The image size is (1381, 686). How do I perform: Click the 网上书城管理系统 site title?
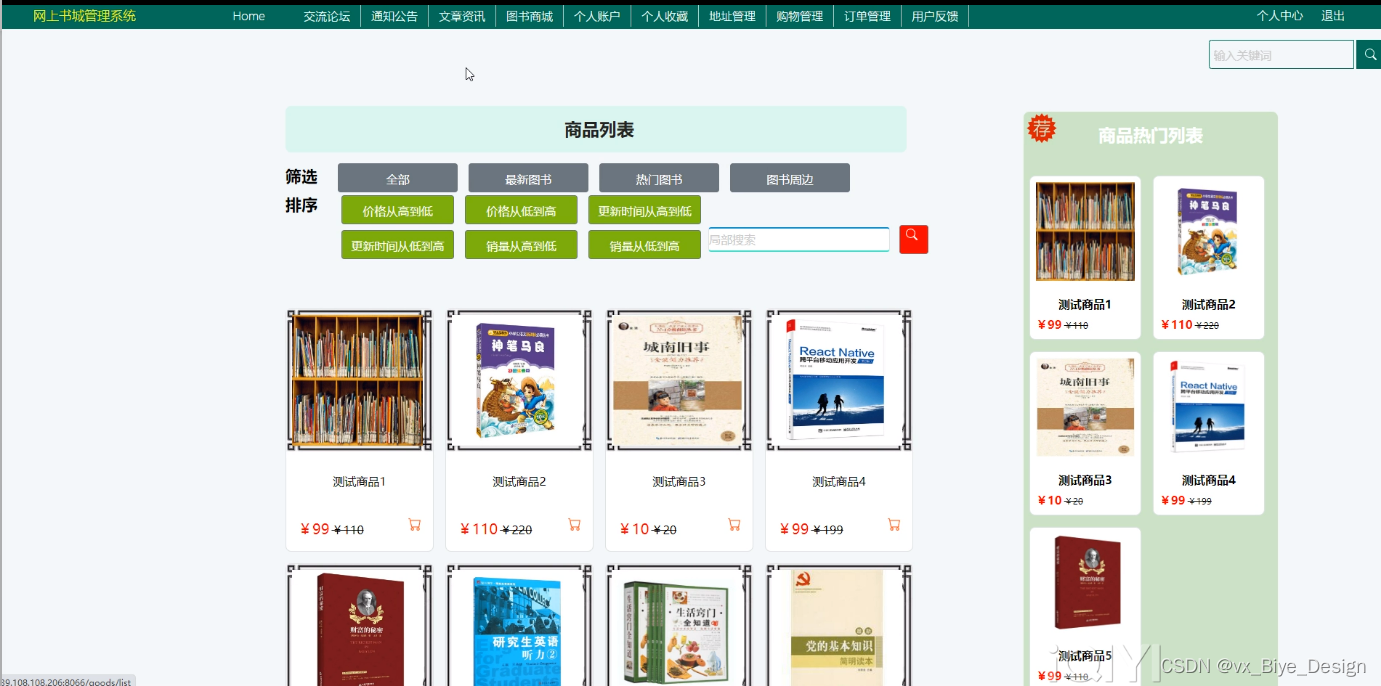click(84, 16)
